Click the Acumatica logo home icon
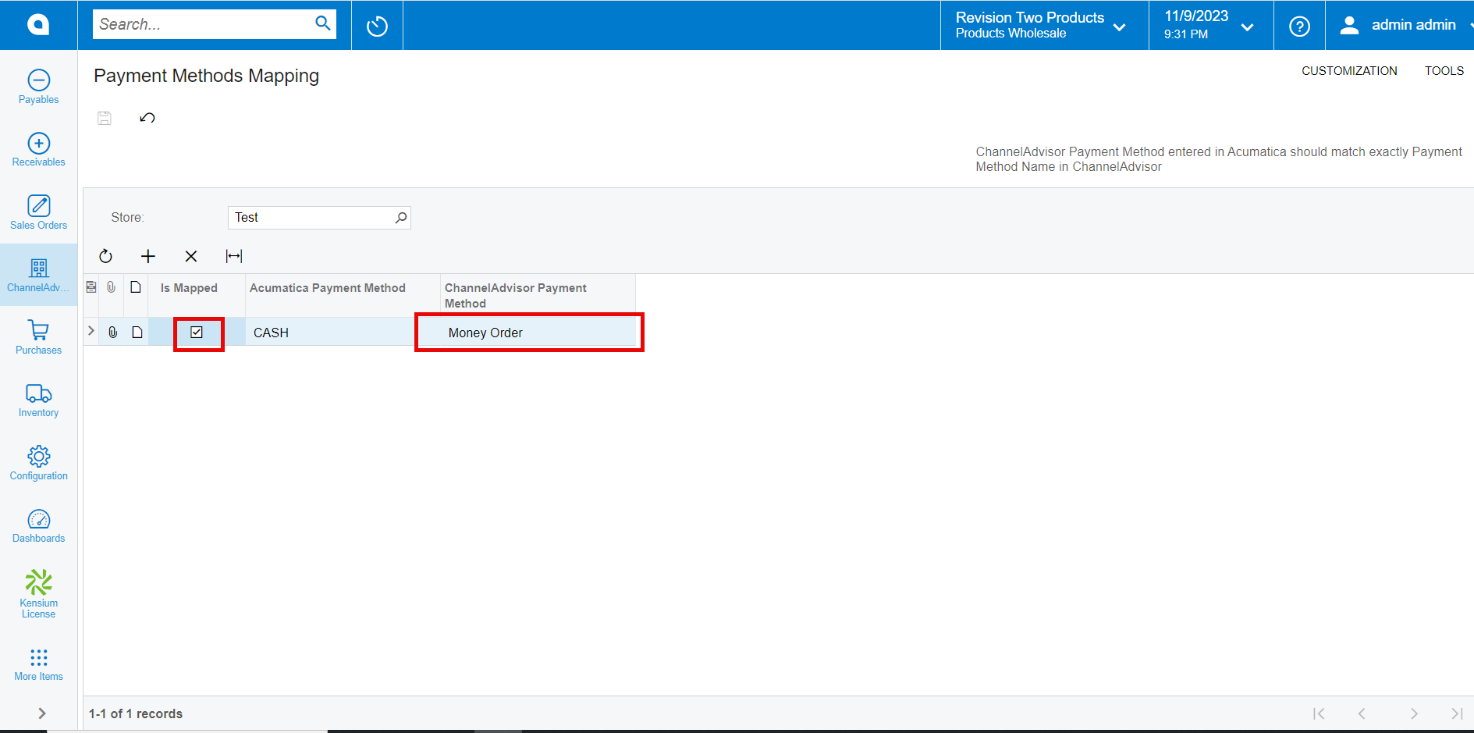 click(x=38, y=25)
